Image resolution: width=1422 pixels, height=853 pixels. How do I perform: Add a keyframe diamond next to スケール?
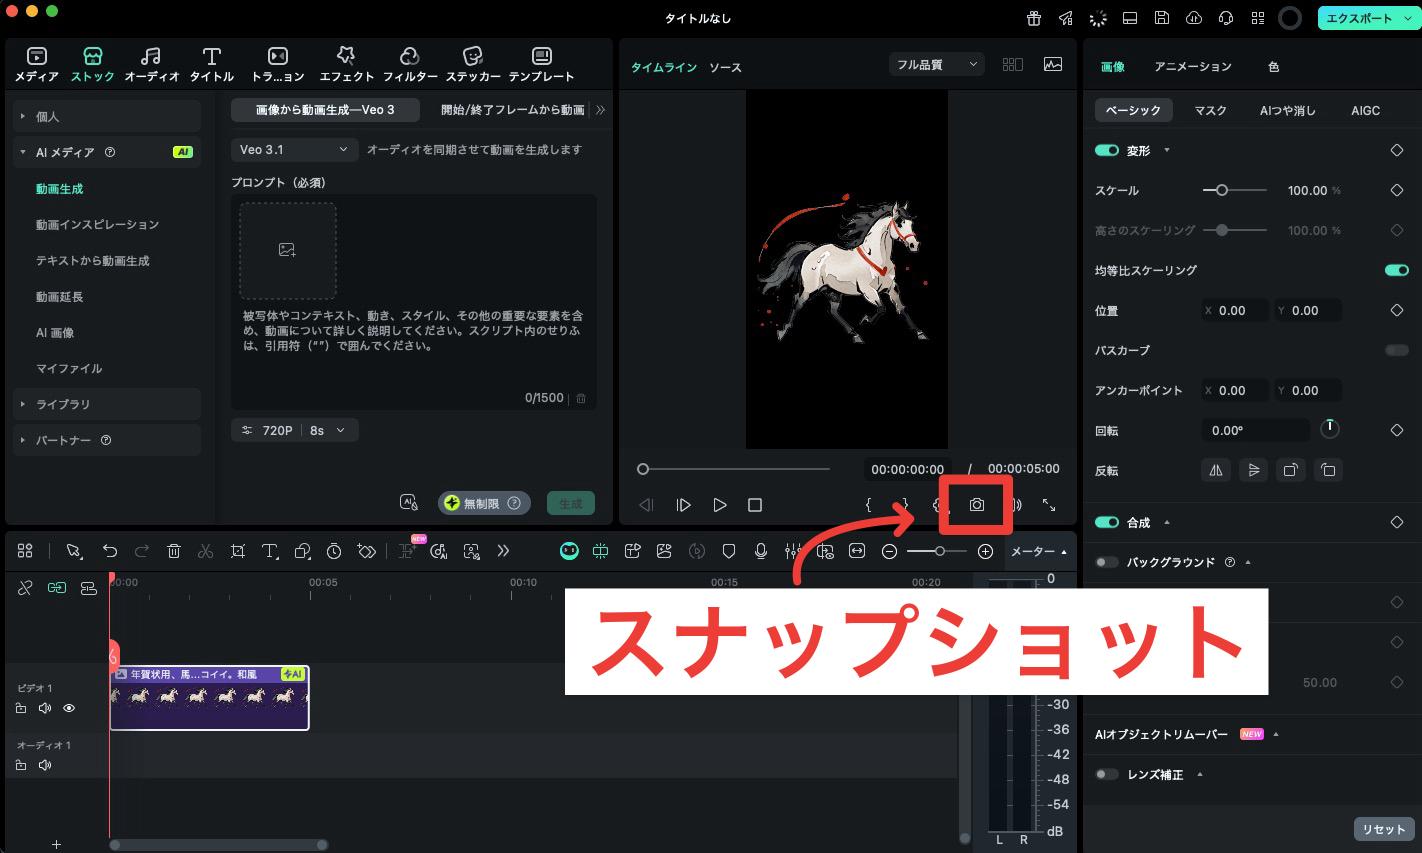point(1396,190)
